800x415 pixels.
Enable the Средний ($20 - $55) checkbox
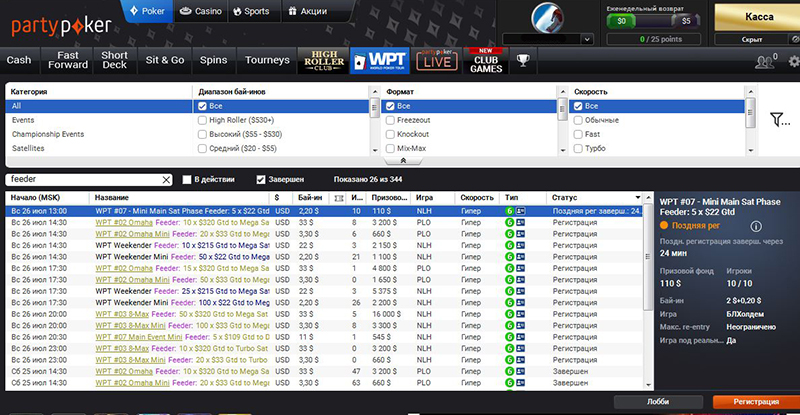[x=202, y=149]
